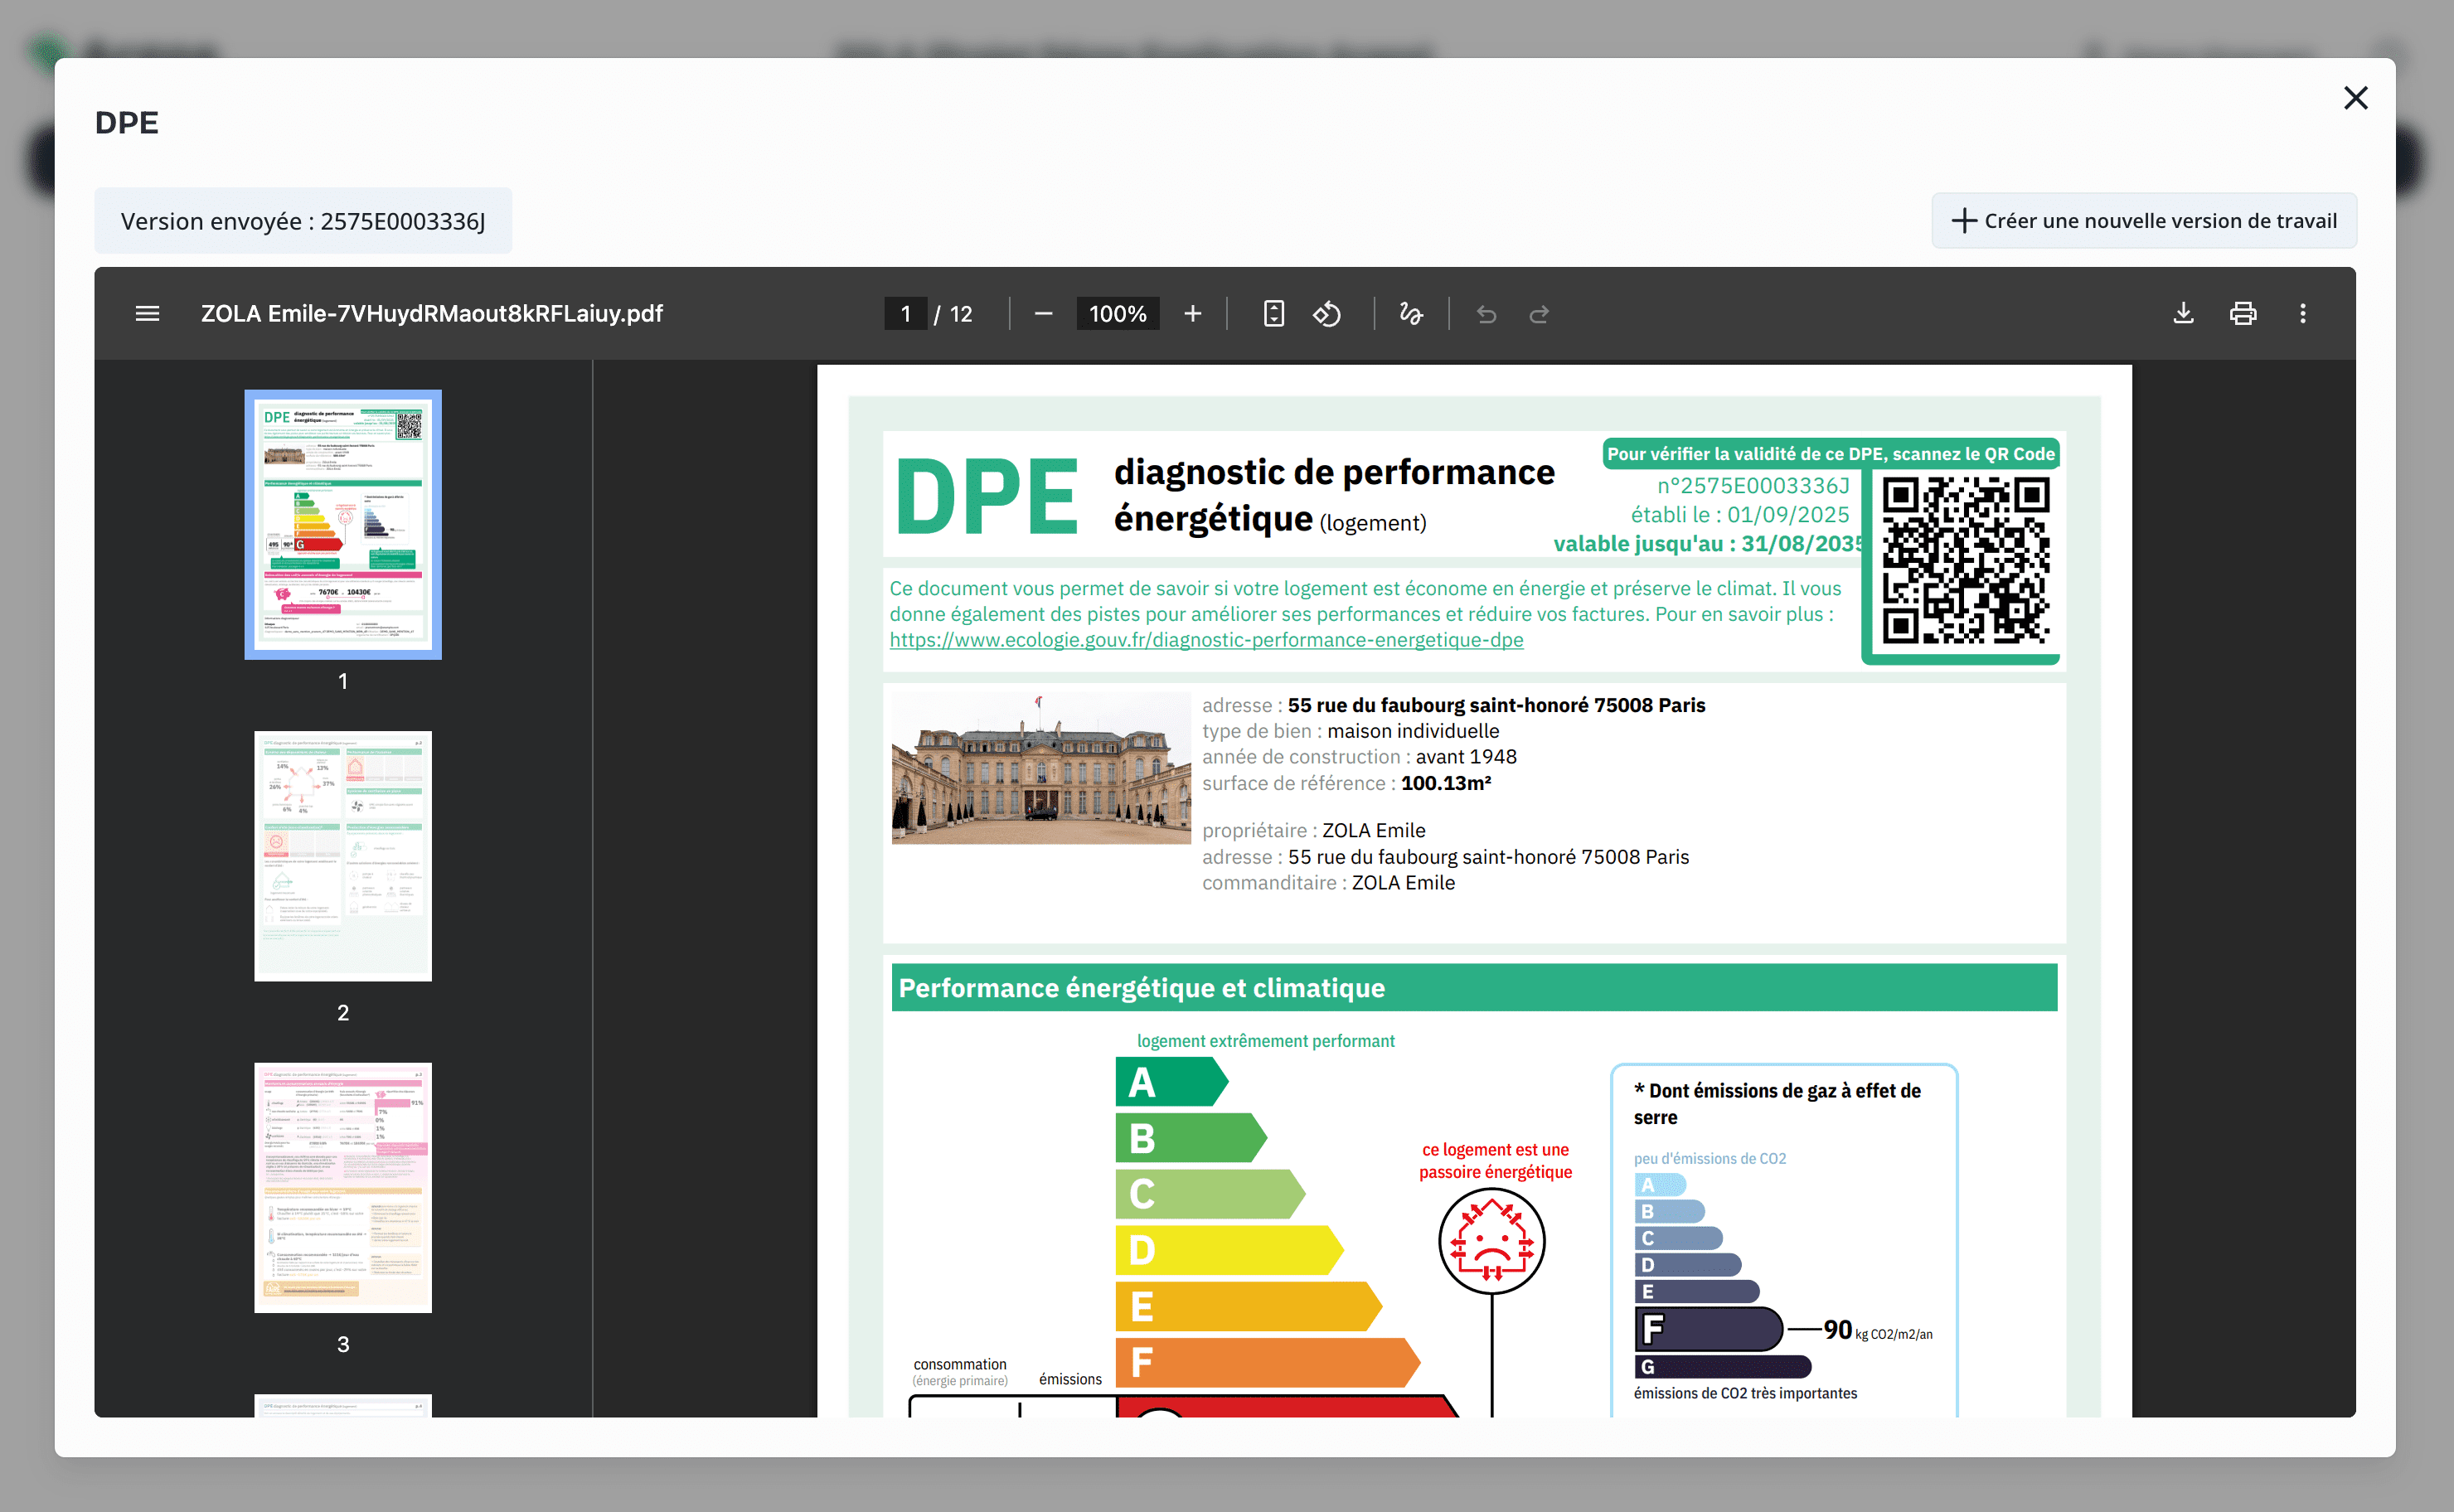Open the PDF viewer more actions menu
This screenshot has height=1512, width=2454.
(2303, 314)
